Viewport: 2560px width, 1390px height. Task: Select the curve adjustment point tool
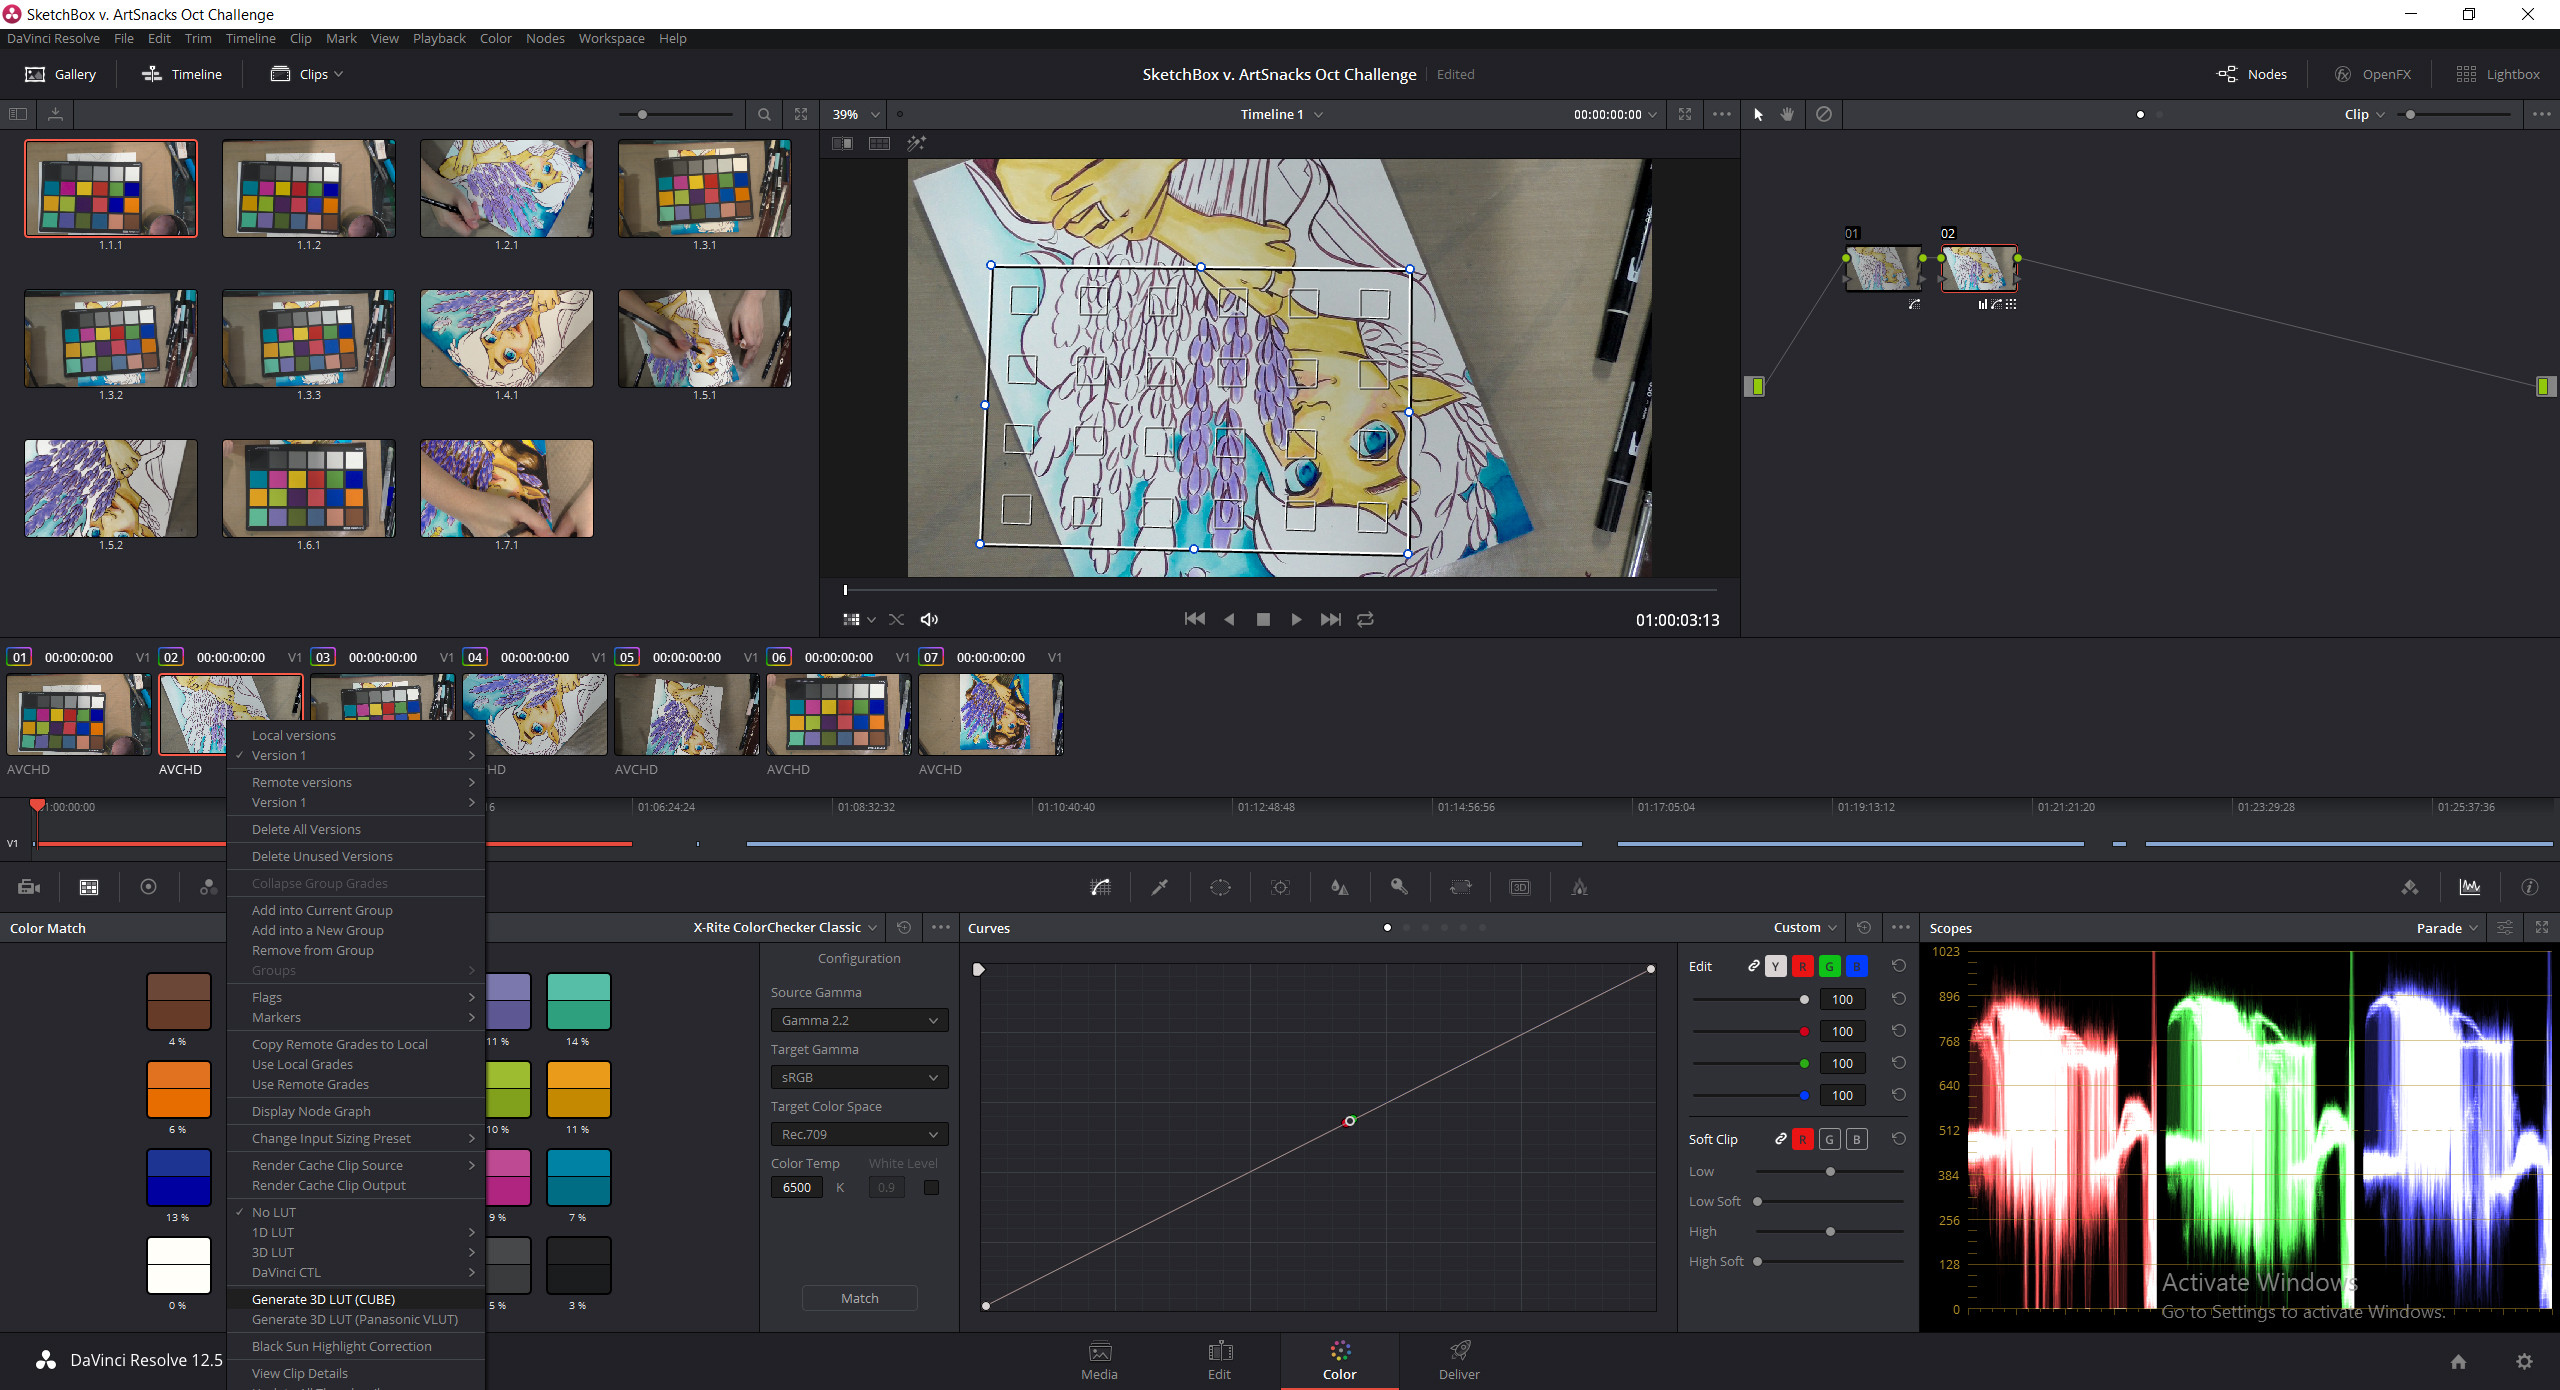coord(1100,887)
